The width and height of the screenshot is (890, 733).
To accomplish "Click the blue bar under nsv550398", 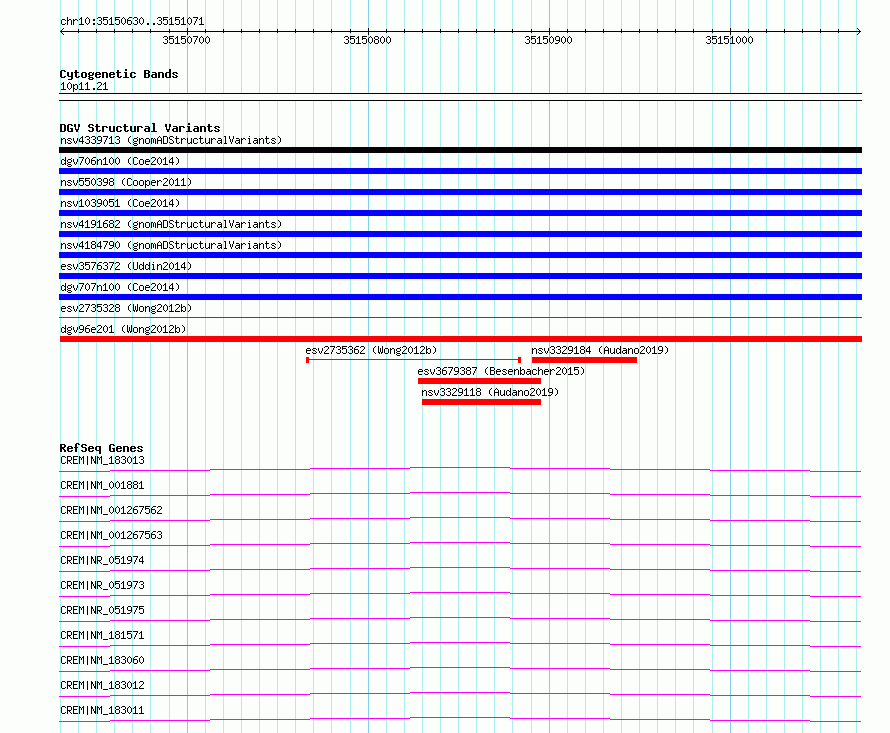I will coord(460,192).
